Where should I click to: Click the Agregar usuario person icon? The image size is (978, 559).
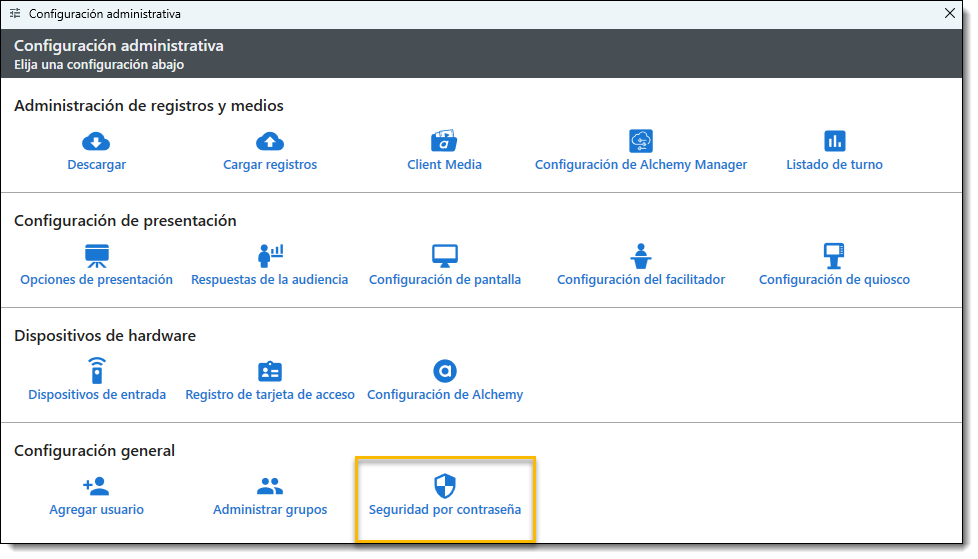pos(96,486)
